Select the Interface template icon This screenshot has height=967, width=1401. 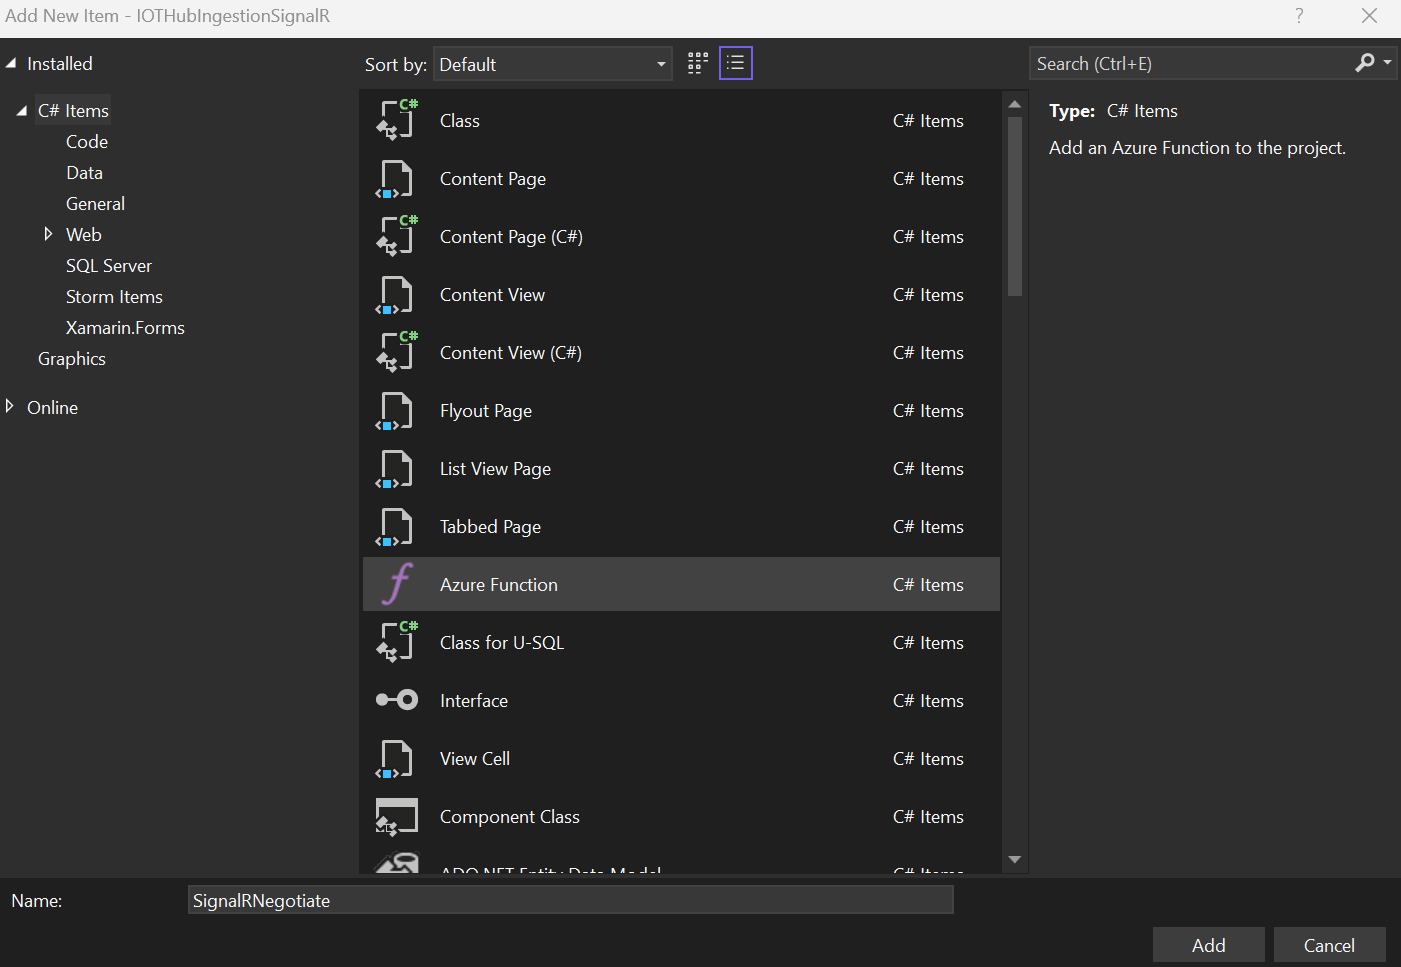click(397, 700)
